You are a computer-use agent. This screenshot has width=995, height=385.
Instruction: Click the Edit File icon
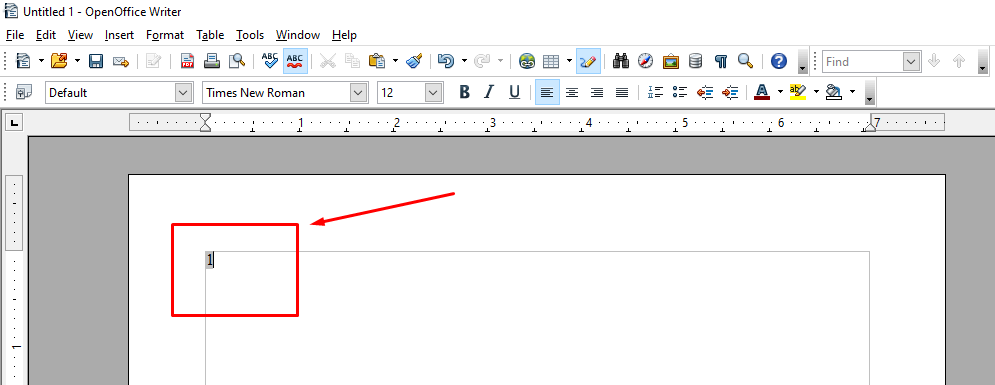154,61
